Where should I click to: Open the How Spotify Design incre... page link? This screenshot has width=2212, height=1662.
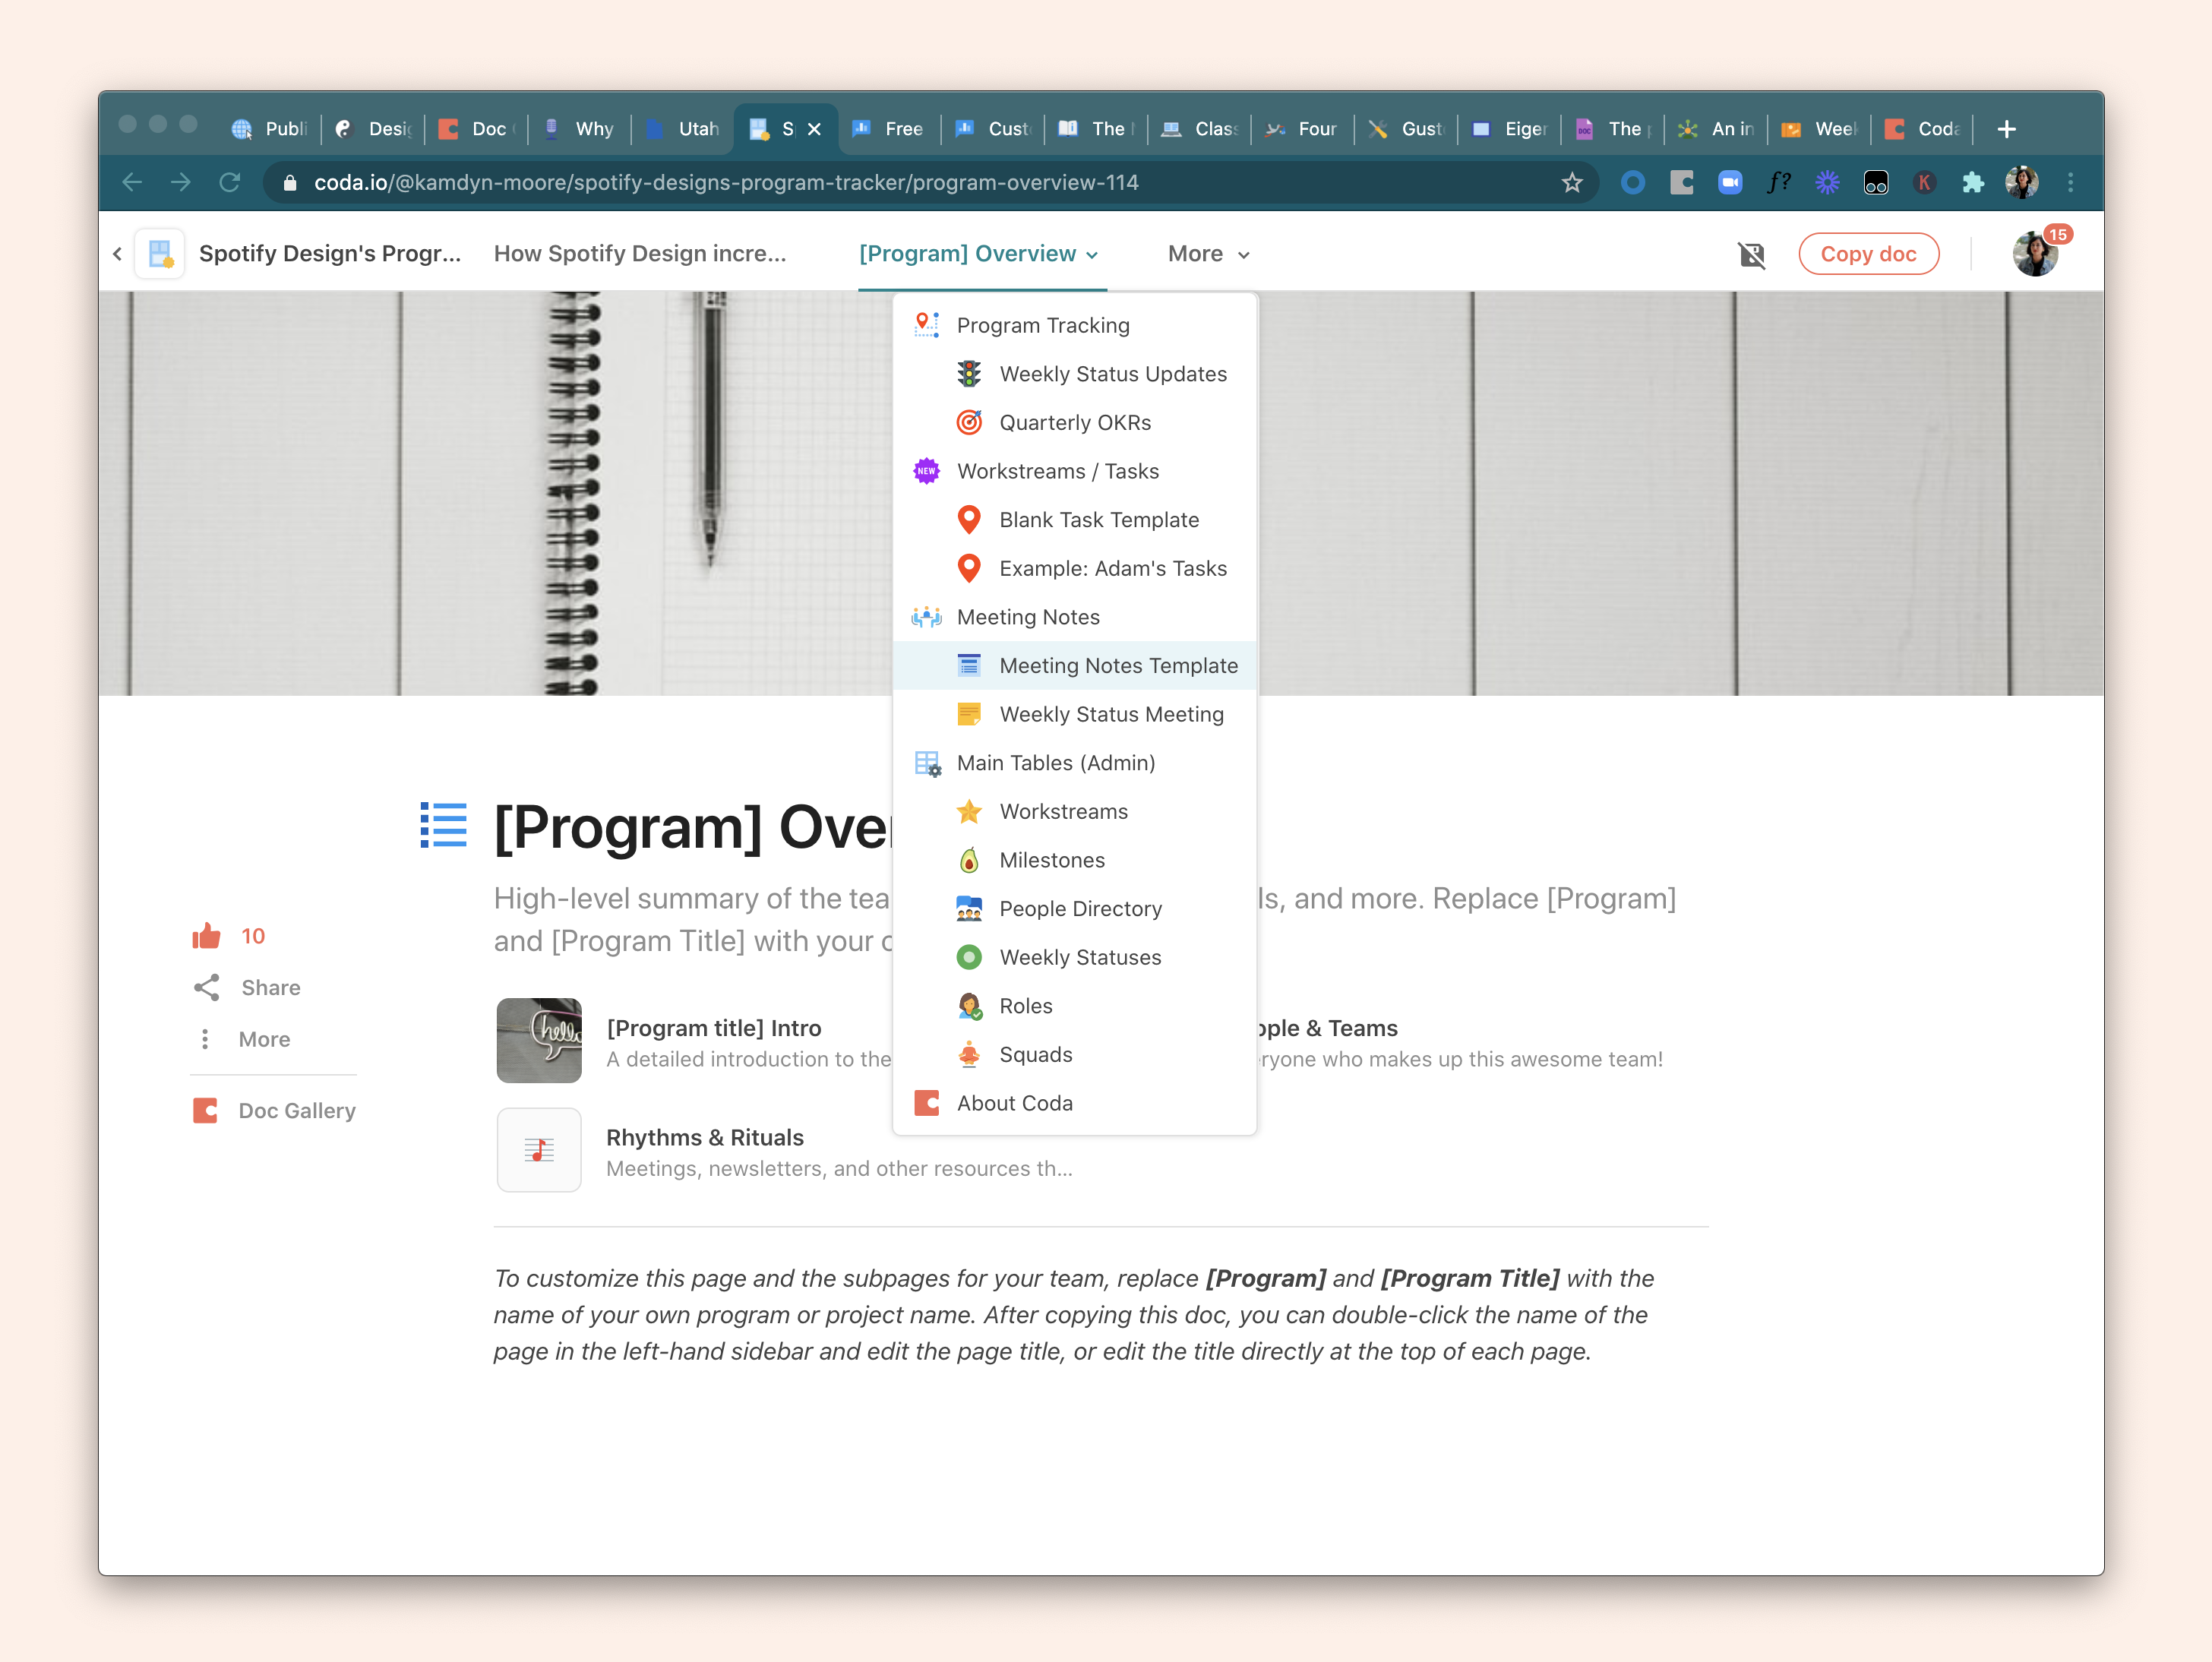pyautogui.click(x=640, y=254)
